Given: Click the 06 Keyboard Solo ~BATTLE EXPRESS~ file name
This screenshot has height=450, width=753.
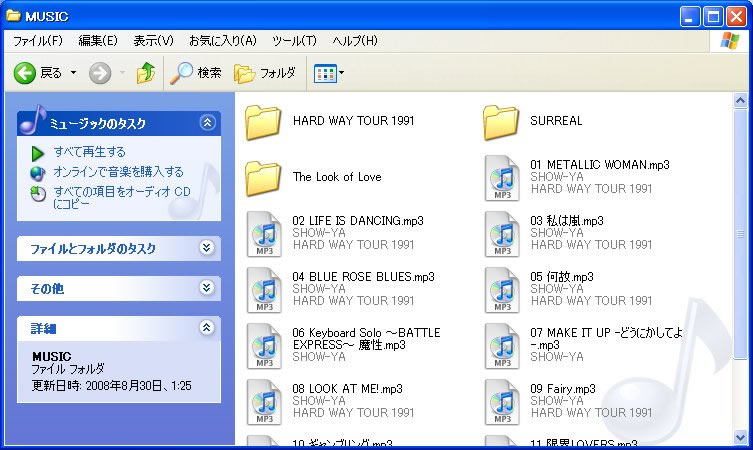Looking at the screenshot, I should pyautogui.click(x=366, y=339).
